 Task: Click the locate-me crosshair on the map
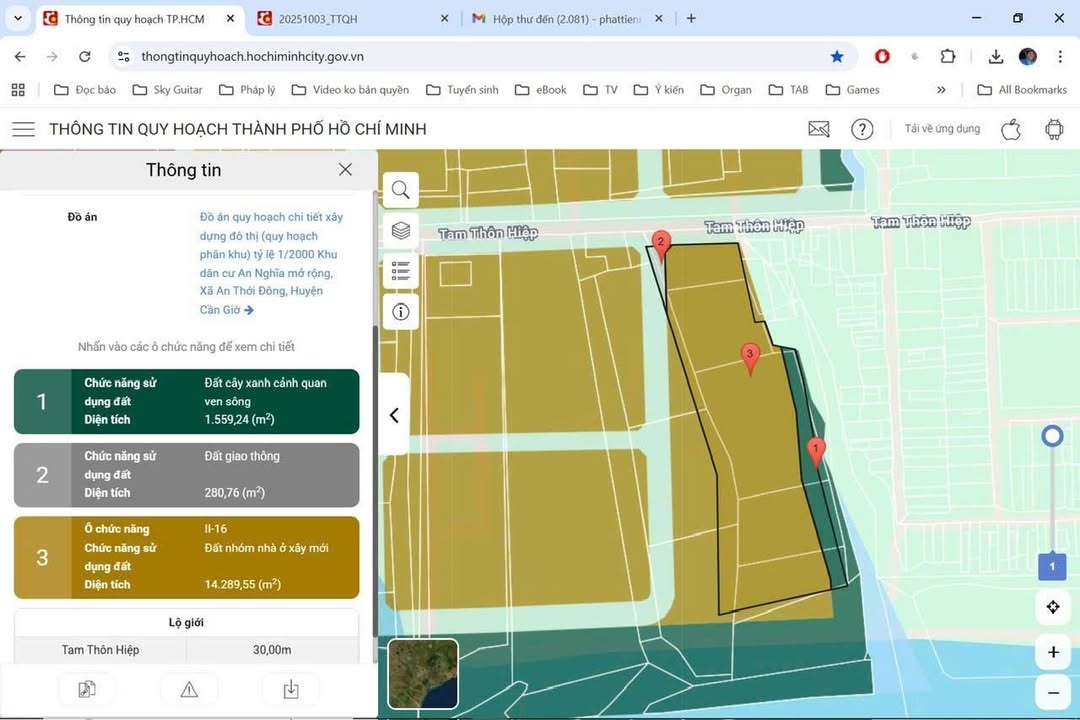click(1053, 606)
